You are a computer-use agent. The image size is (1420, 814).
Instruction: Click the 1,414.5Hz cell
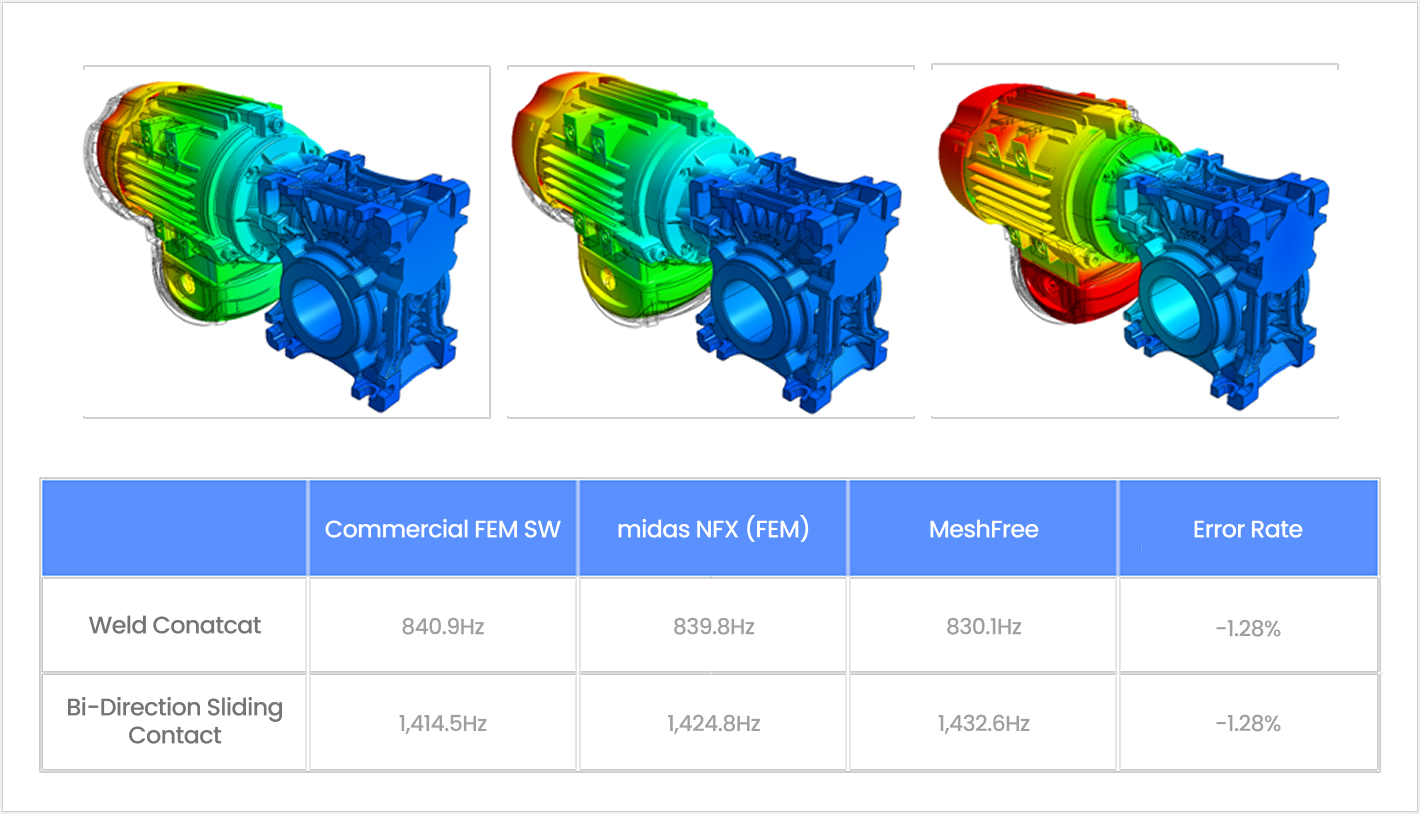pyautogui.click(x=443, y=723)
